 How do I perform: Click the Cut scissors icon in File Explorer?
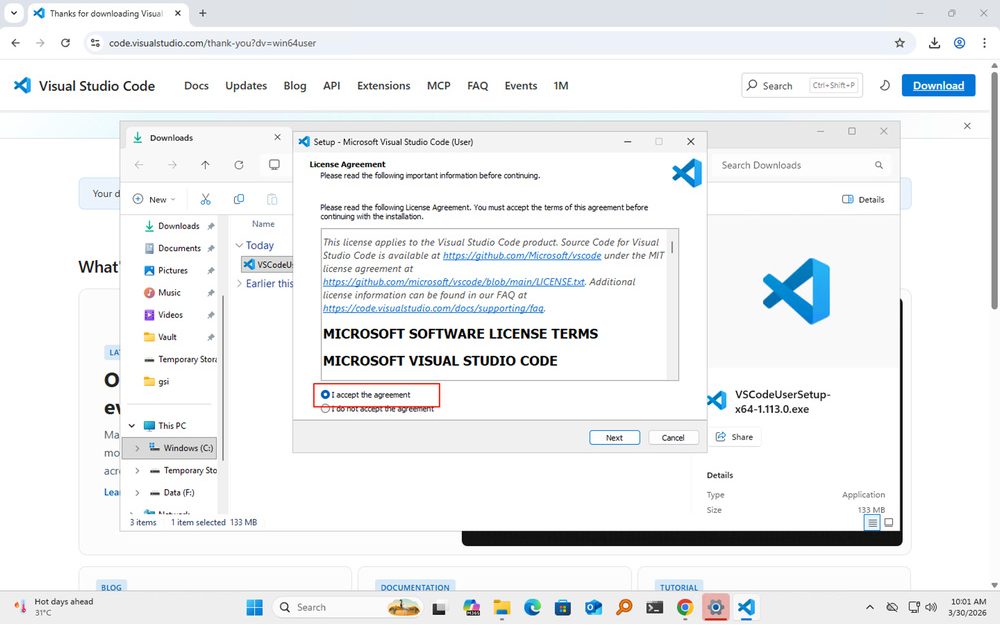coord(205,199)
